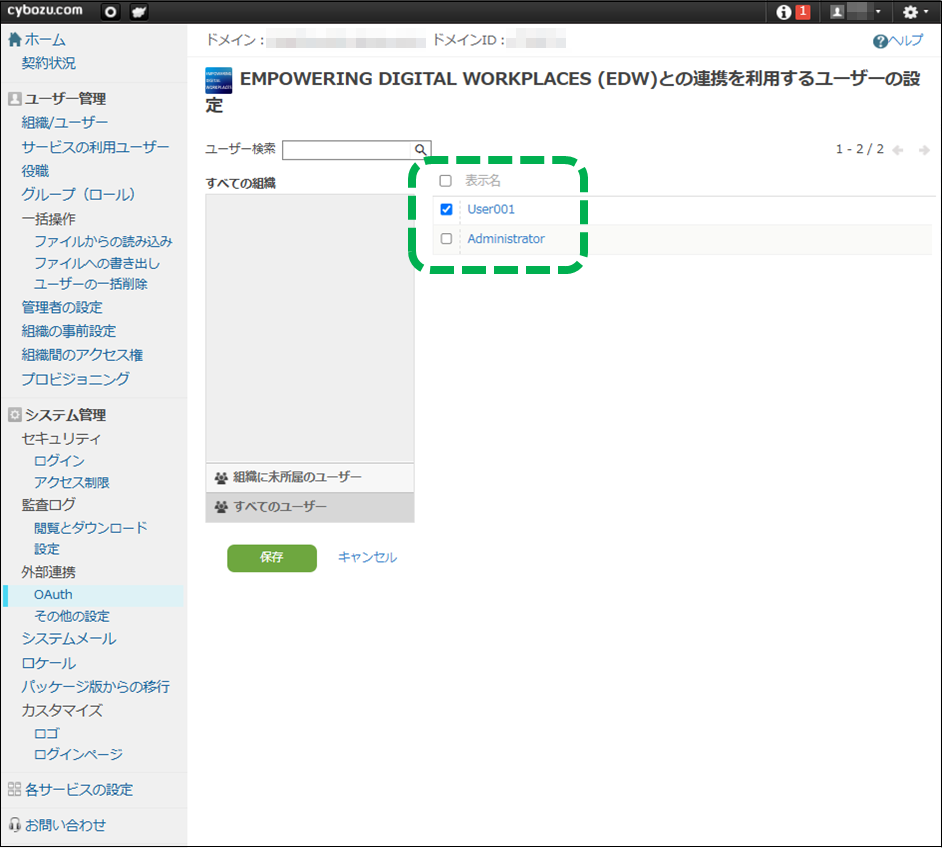This screenshot has height=848, width=942.
Task: Open 各サービスの設定 section
Action: click(x=79, y=790)
